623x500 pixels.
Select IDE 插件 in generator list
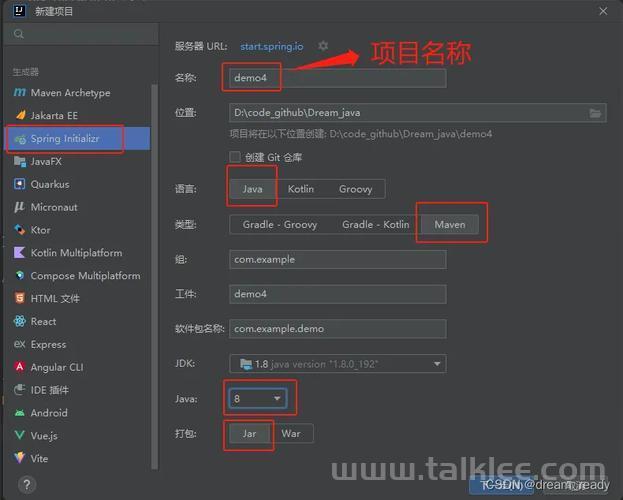click(78, 390)
